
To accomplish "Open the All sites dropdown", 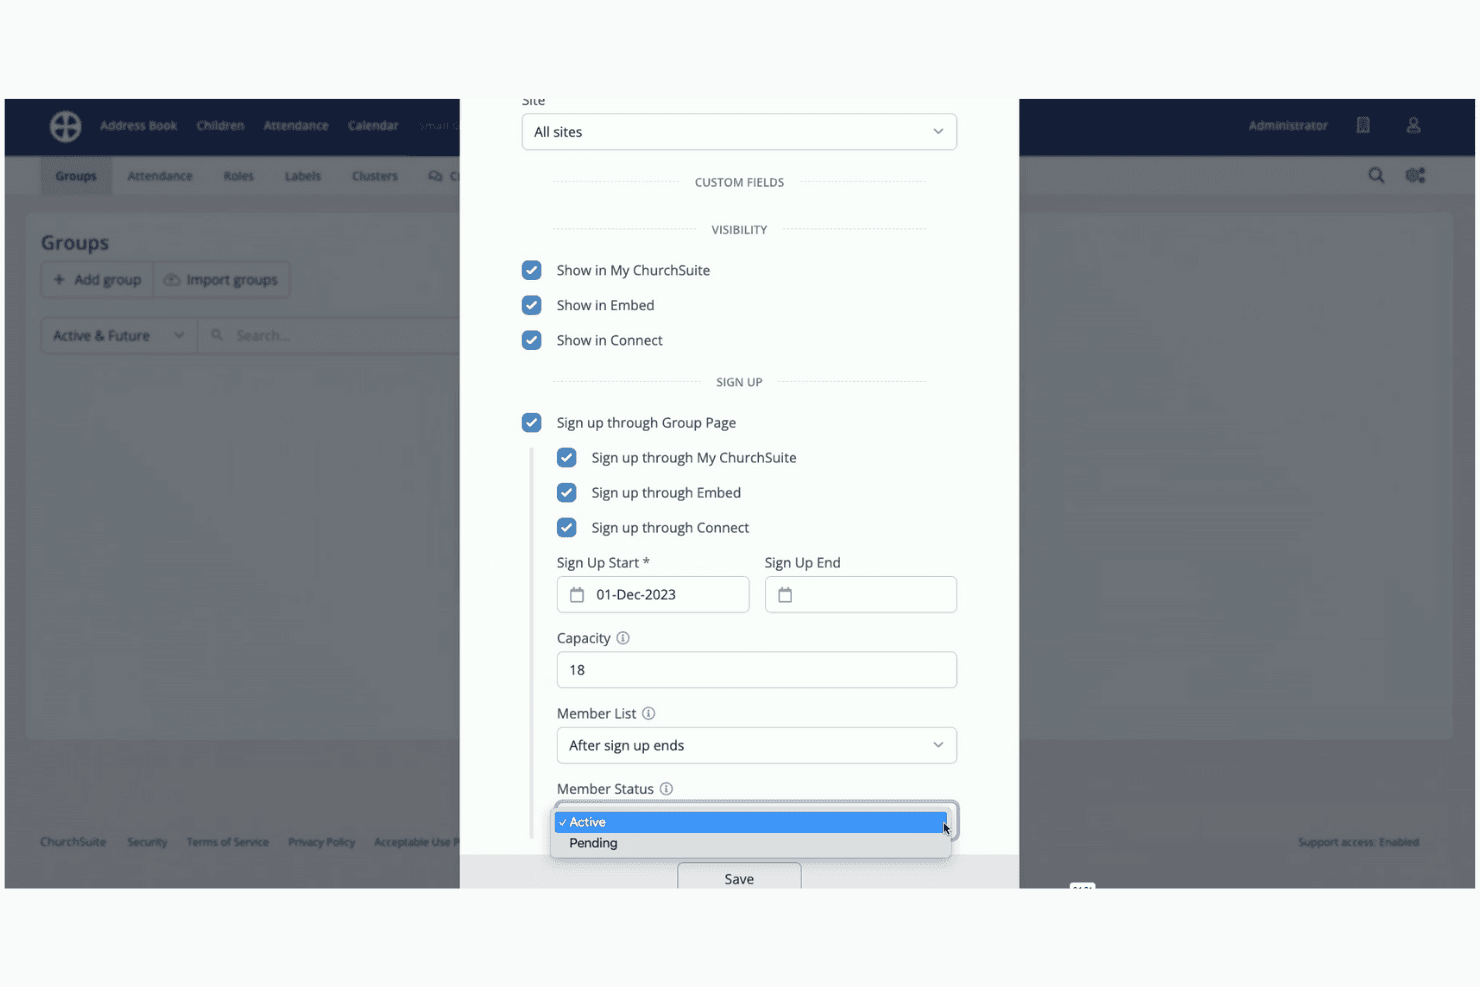I will [739, 132].
